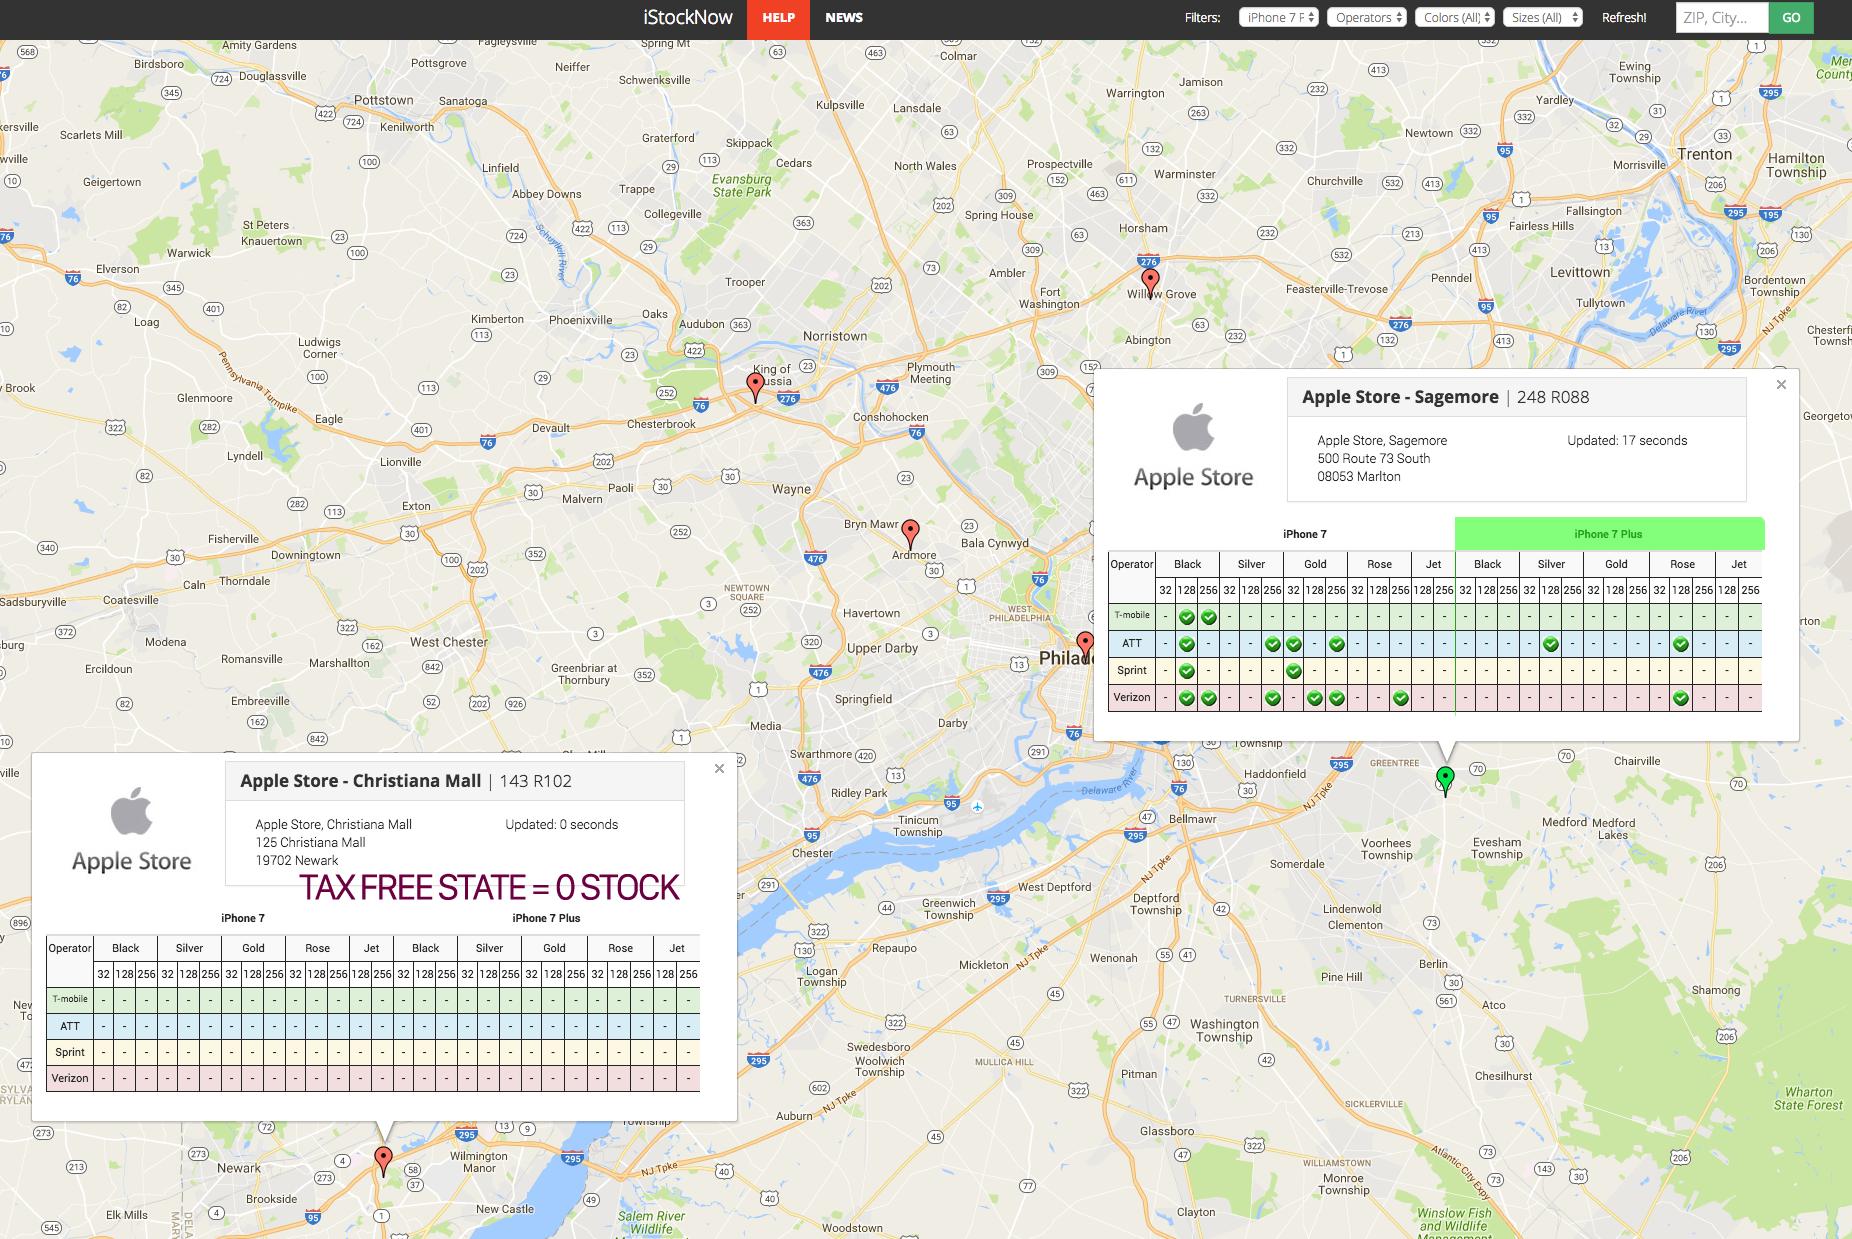Screen dimensions: 1852x1239
Task: Open the iPhone 7 model filter dropdown
Action: tap(1279, 17)
